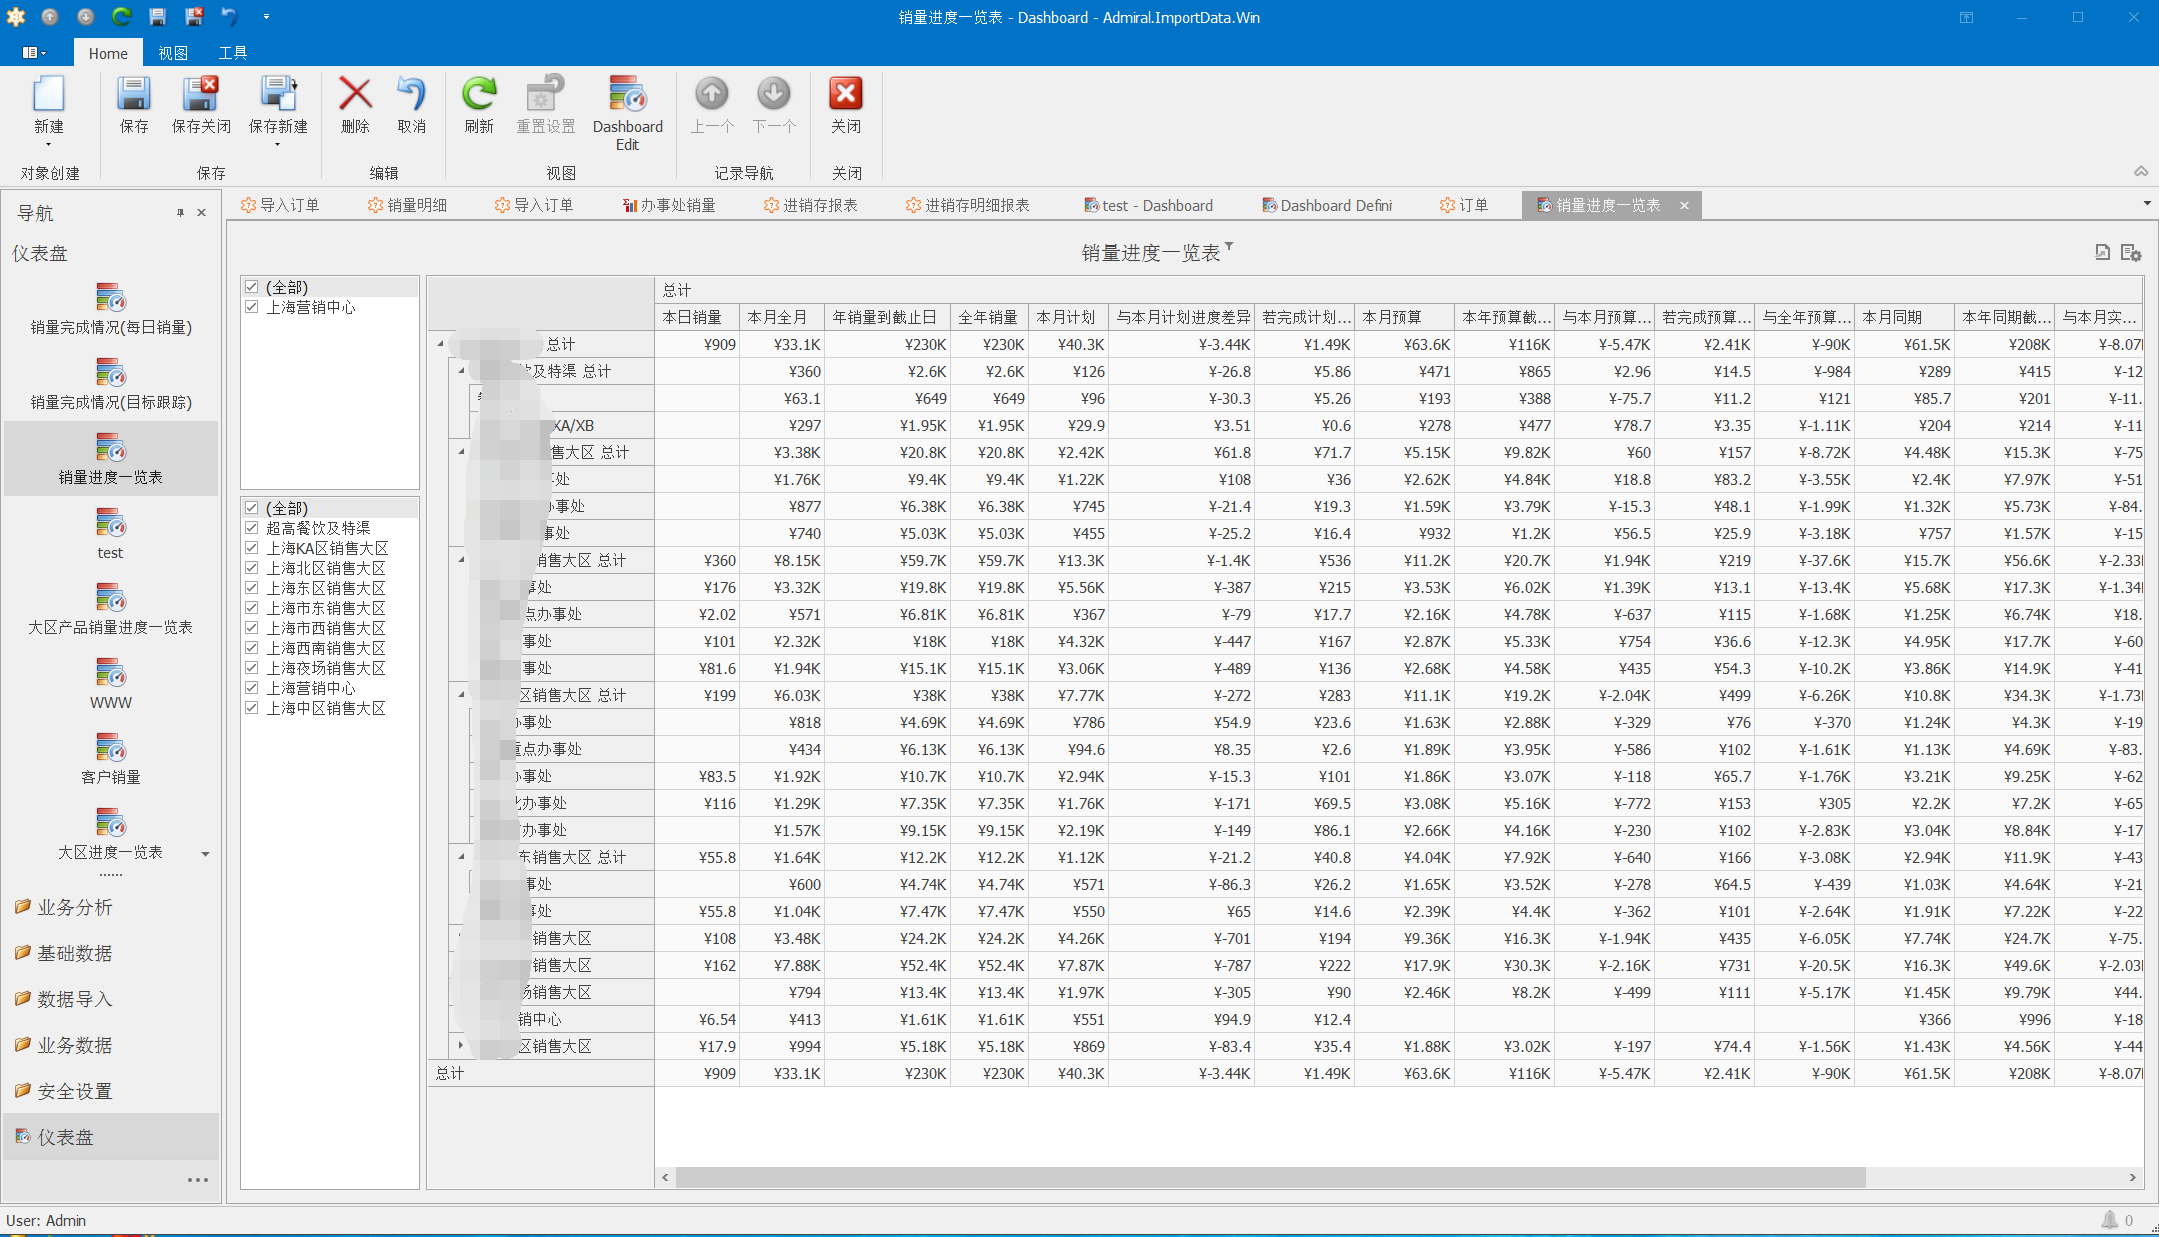2159x1237 pixels.
Task: Expand the navigation dashboards overflow arrow
Action: (205, 854)
